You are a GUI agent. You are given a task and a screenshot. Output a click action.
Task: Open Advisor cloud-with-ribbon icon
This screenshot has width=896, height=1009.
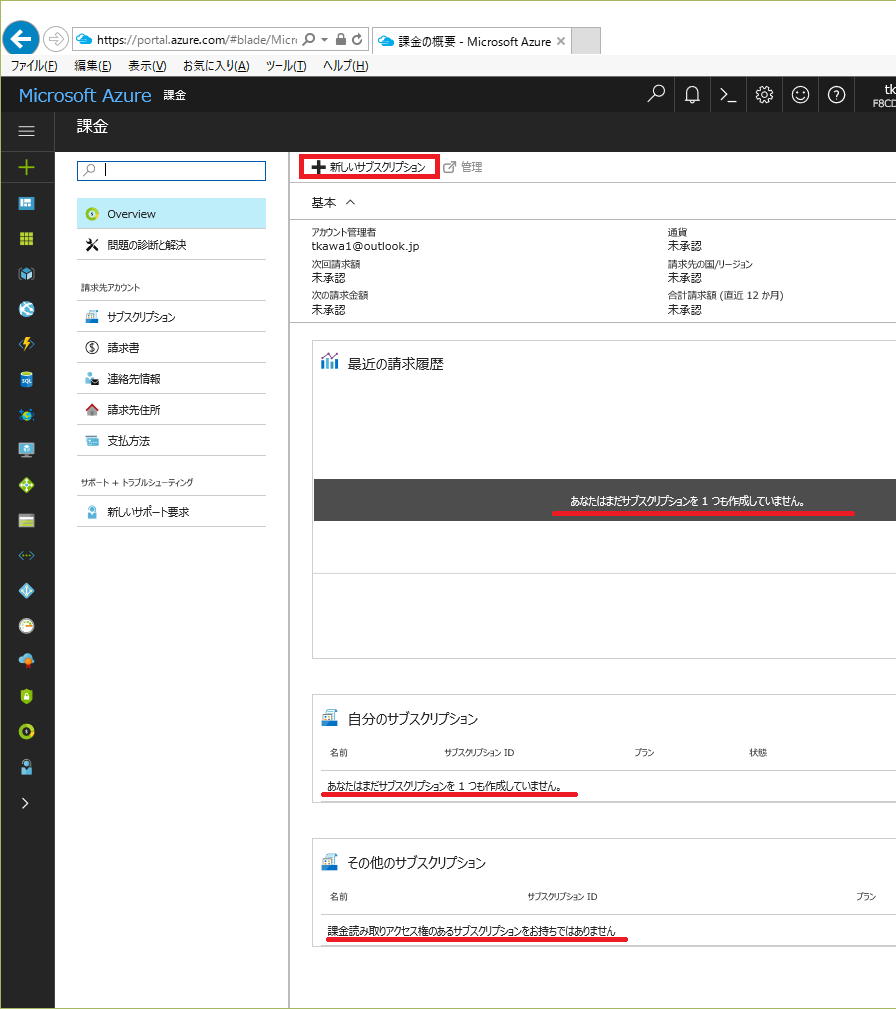pos(26,661)
